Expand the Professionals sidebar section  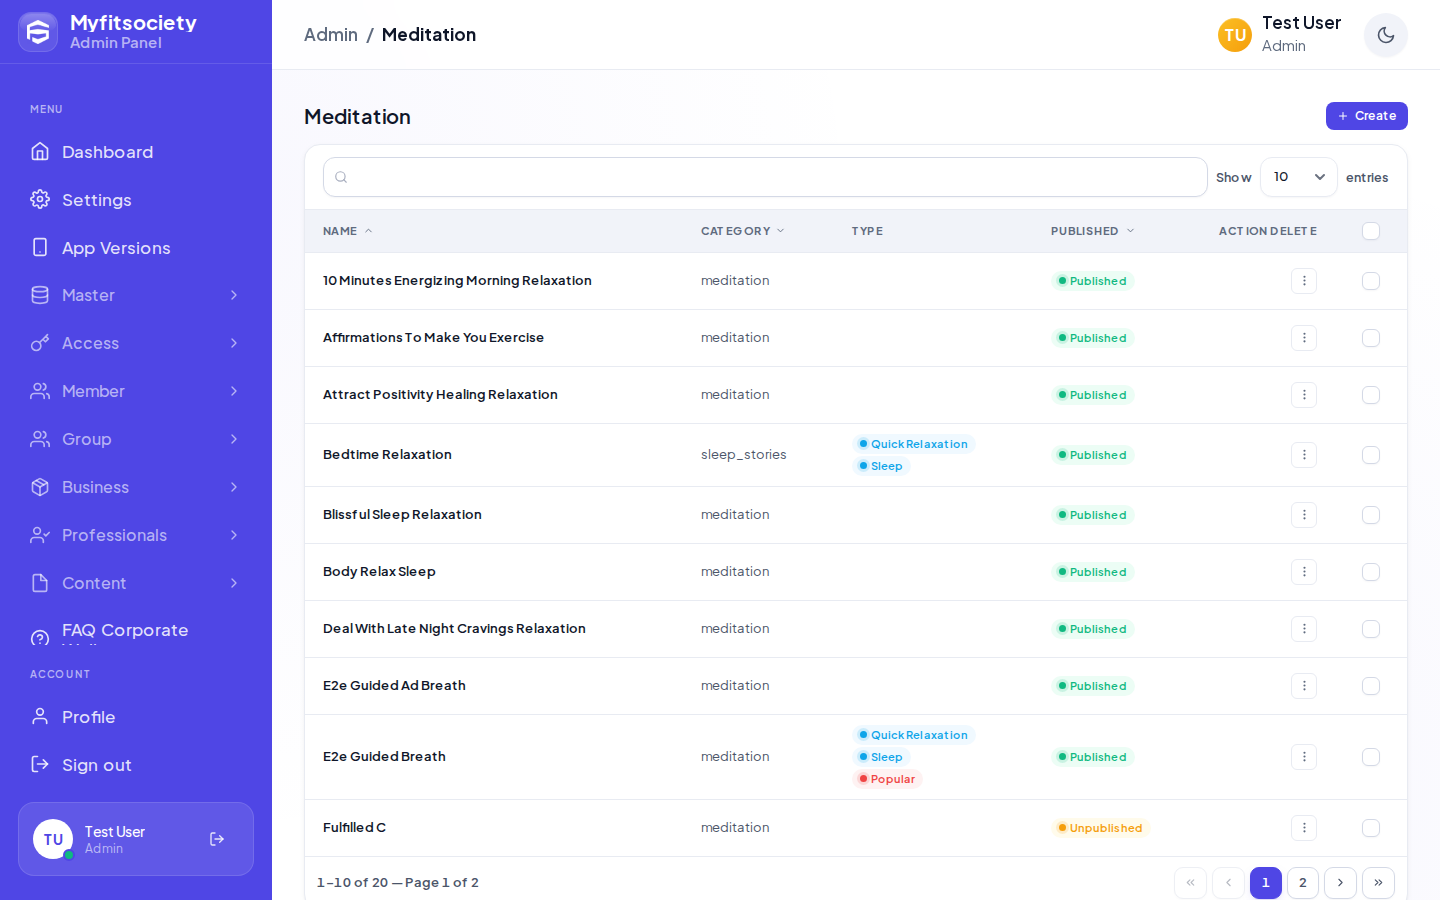(136, 535)
